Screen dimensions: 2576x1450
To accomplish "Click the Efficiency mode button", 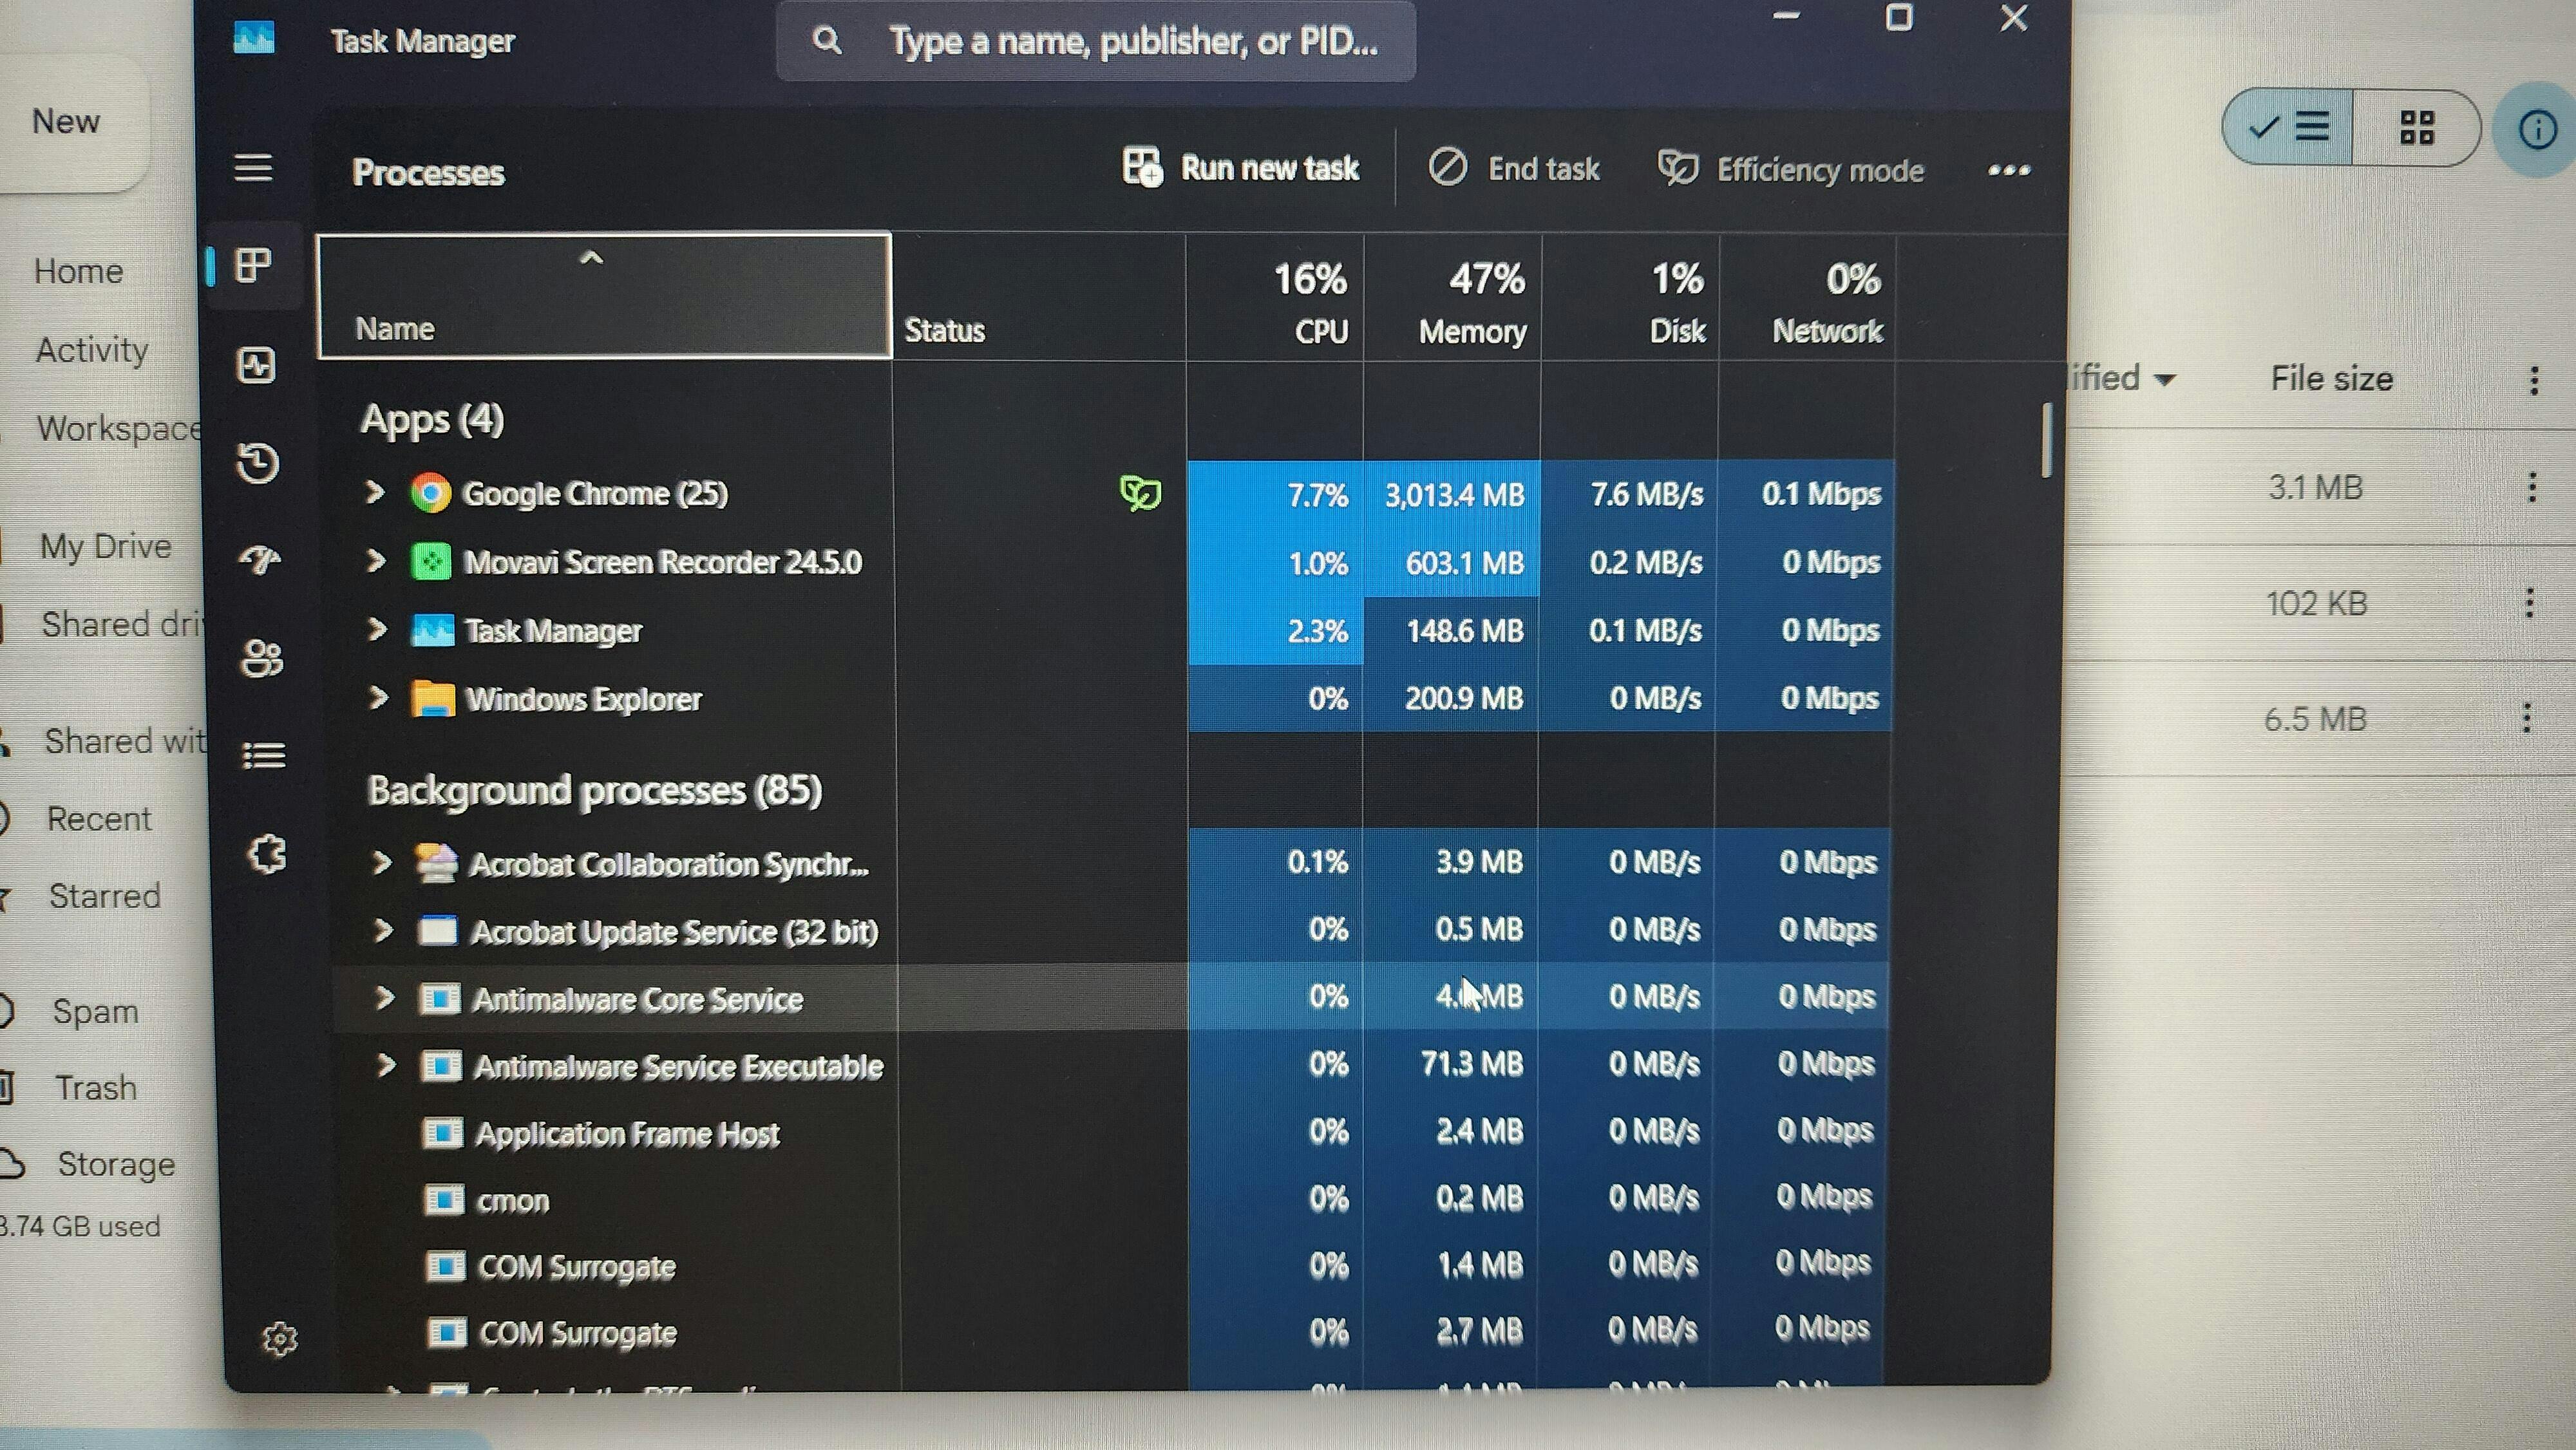I will tap(1791, 170).
